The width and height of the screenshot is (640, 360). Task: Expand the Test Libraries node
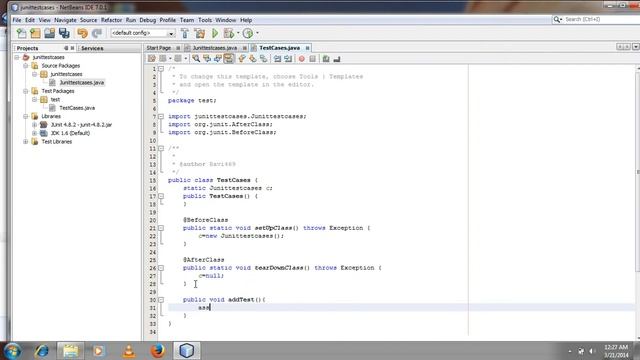(26, 142)
